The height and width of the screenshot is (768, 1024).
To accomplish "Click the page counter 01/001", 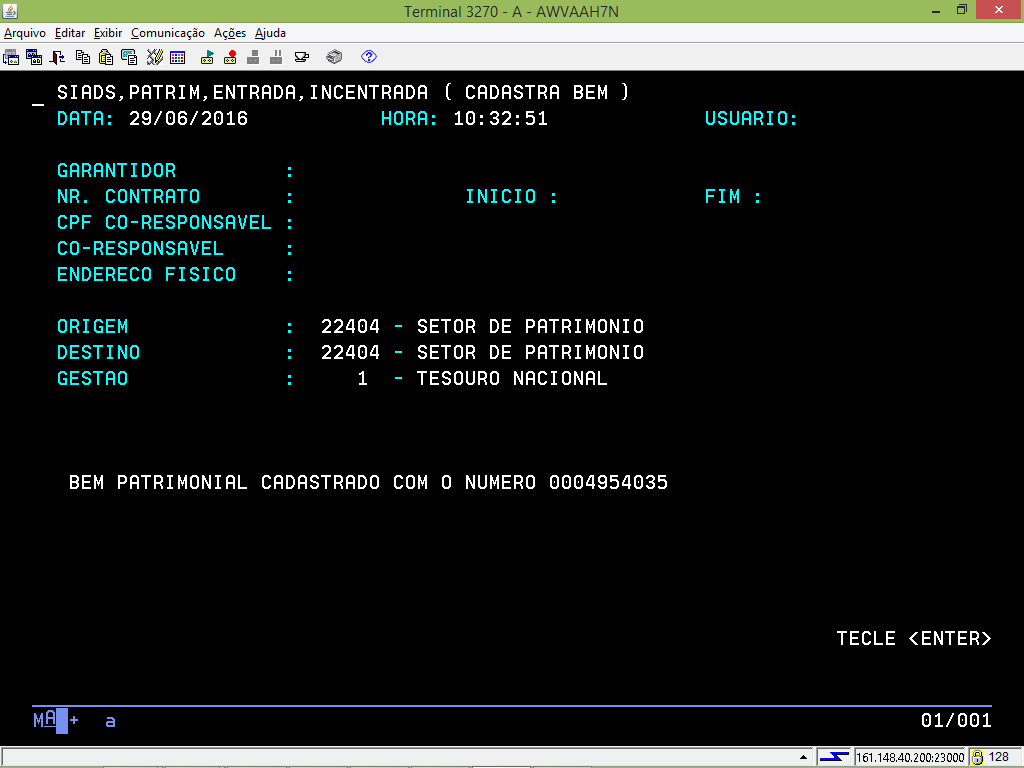I will tap(956, 720).
